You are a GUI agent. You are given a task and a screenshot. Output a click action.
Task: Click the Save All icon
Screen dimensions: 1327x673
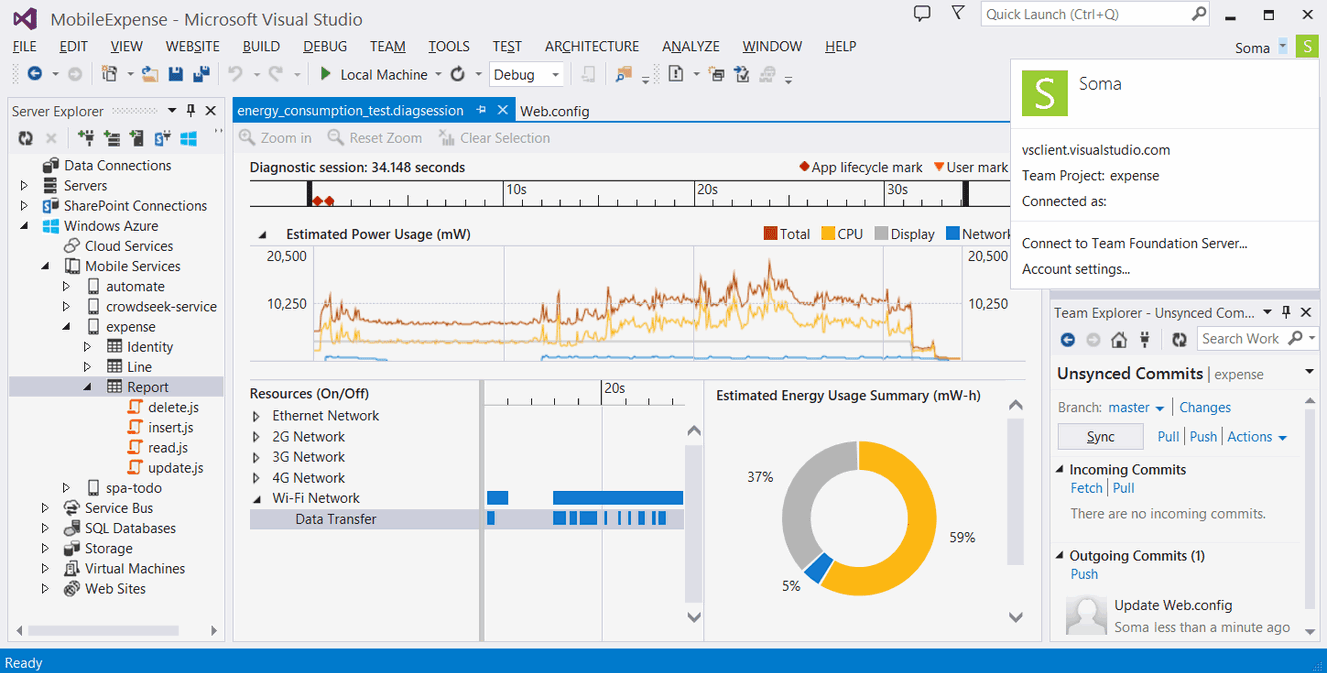[202, 74]
